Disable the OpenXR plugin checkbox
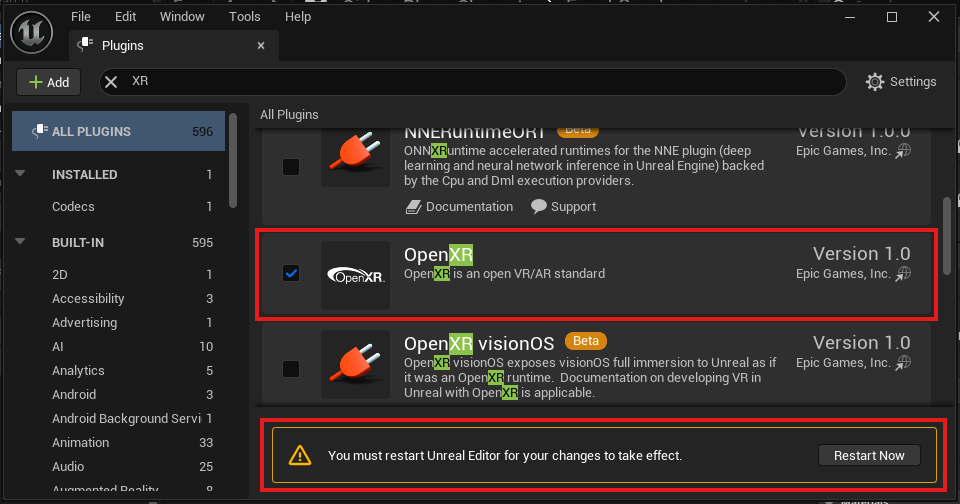960x504 pixels. click(x=291, y=273)
